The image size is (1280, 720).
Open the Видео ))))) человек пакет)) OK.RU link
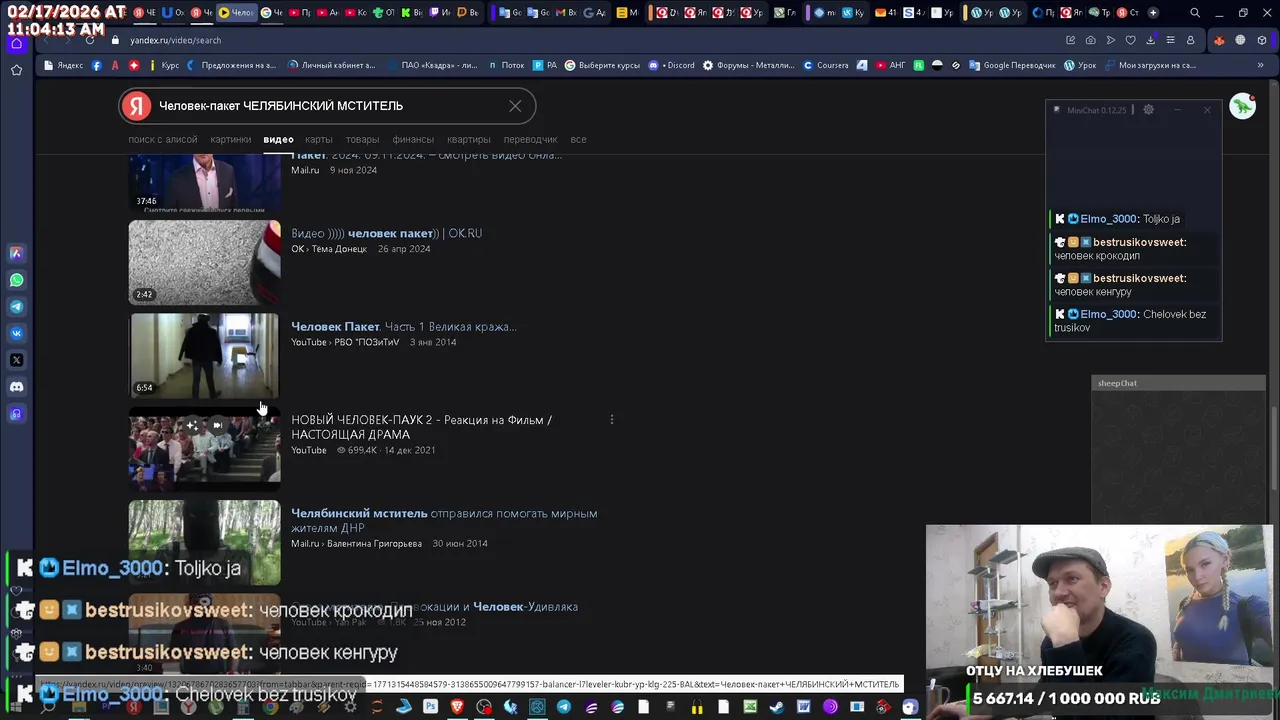386,233
